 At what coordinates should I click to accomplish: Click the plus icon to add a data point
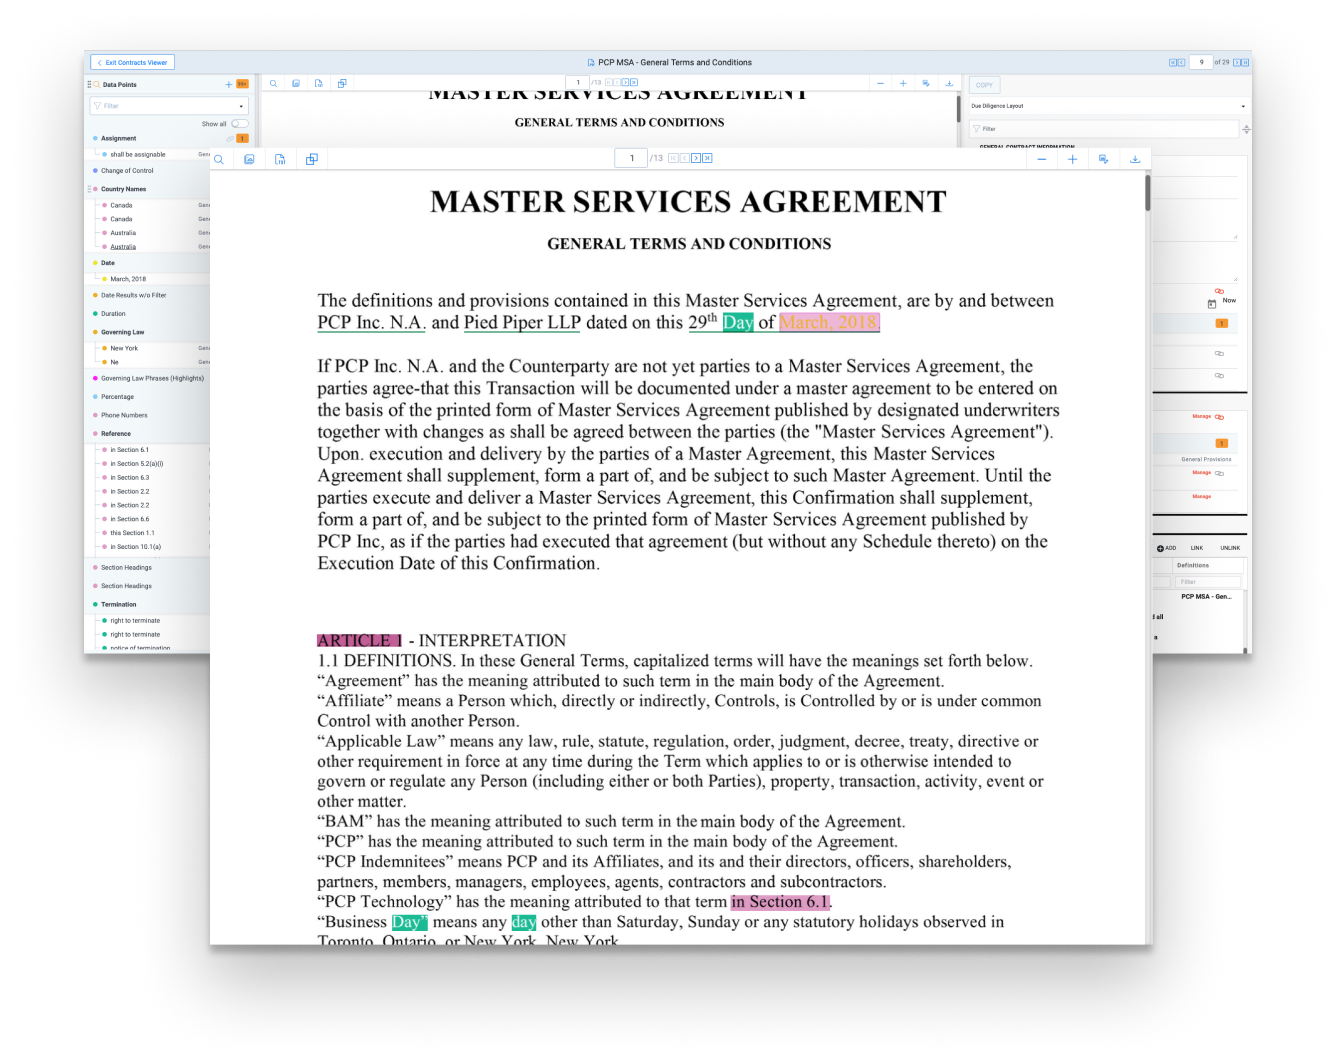229,84
